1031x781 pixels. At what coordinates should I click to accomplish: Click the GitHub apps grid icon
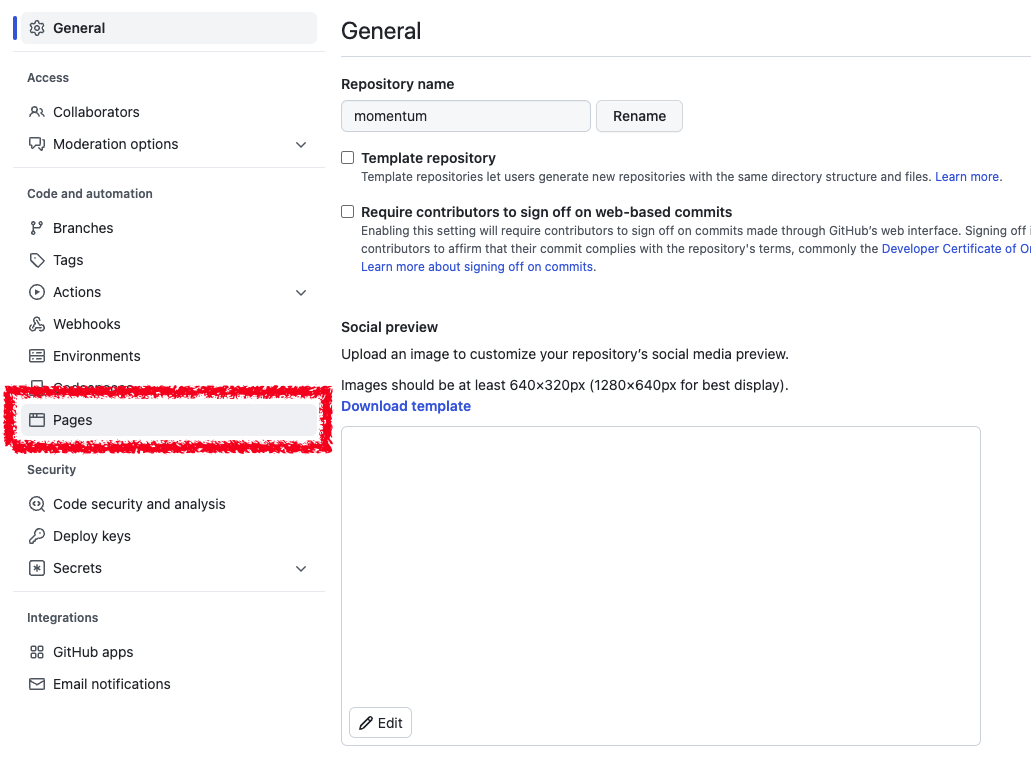click(x=37, y=652)
